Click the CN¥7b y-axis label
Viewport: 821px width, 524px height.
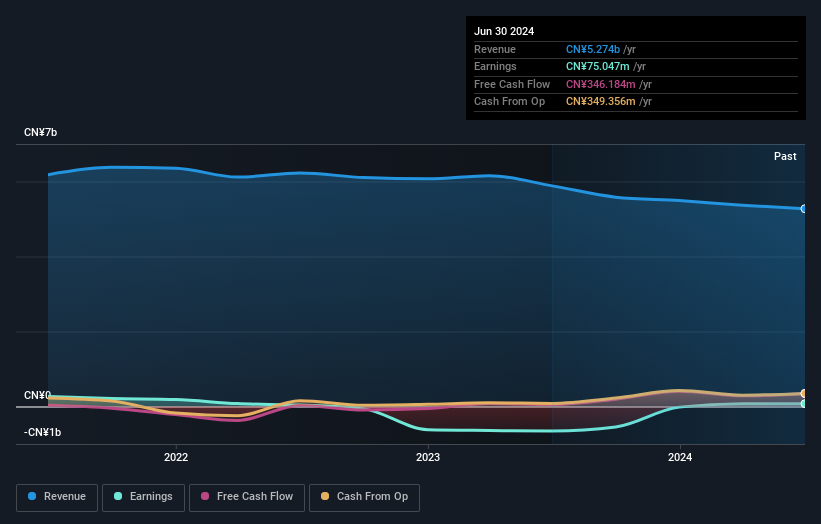[40, 132]
